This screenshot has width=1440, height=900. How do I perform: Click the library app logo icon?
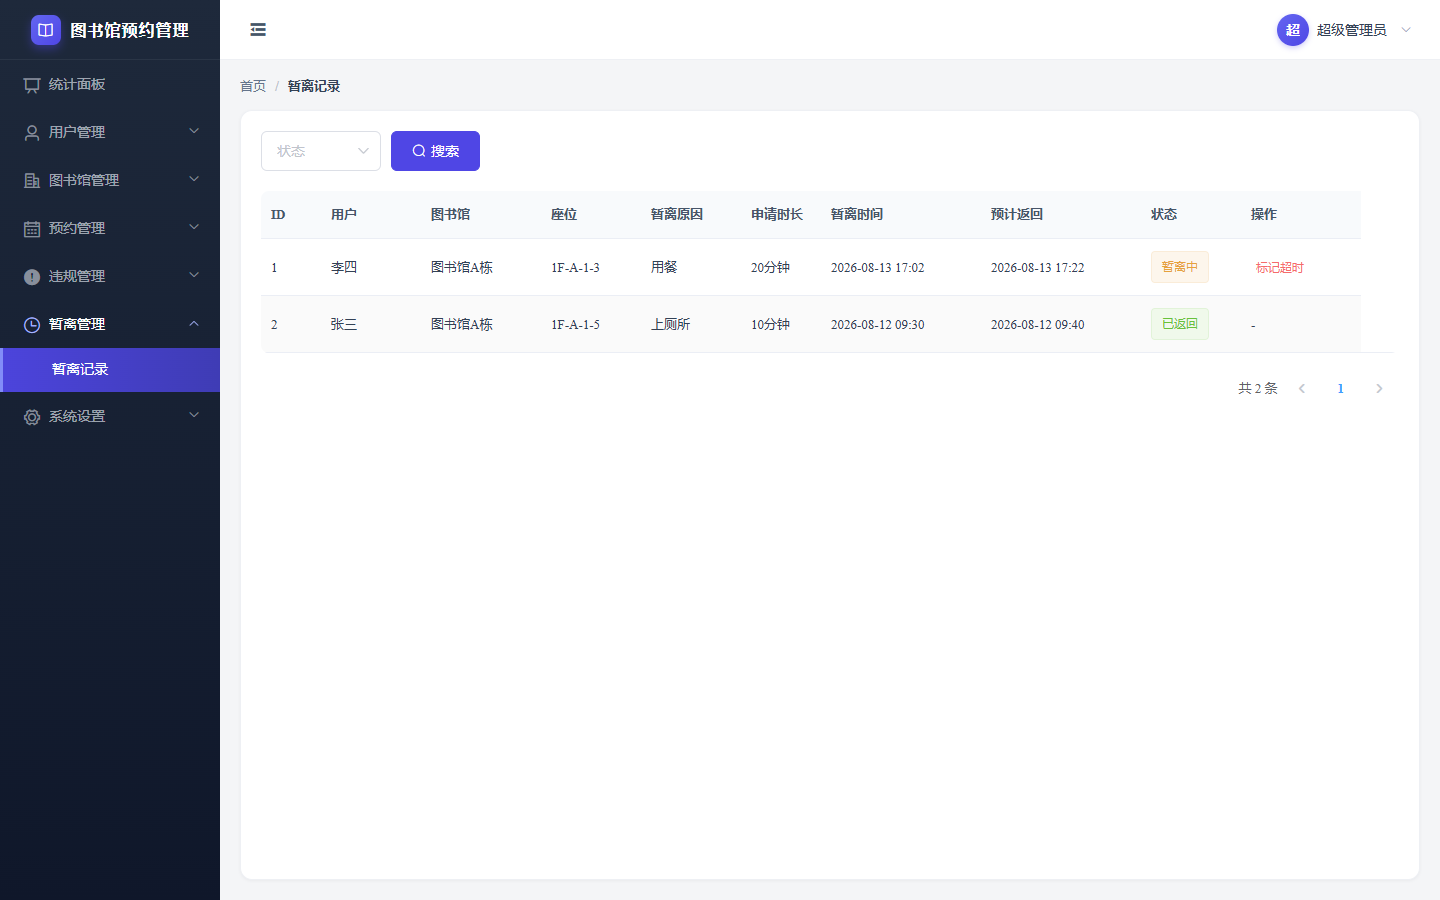point(46,30)
